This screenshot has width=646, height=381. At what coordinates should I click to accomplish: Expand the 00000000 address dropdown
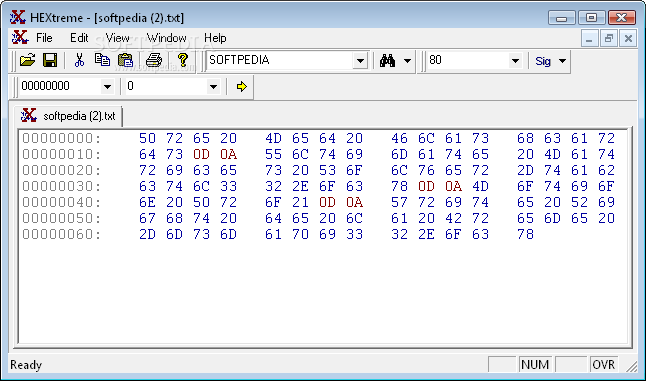[x=107, y=86]
